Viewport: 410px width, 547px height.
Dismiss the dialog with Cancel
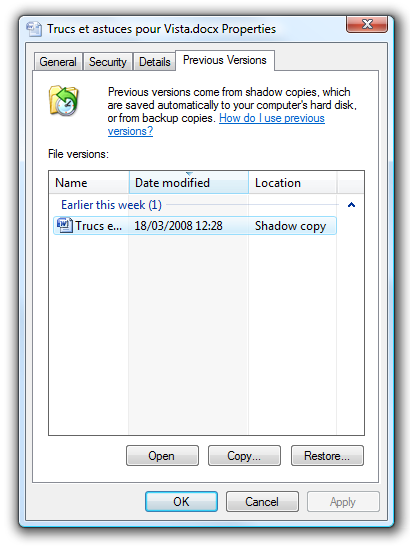262,502
